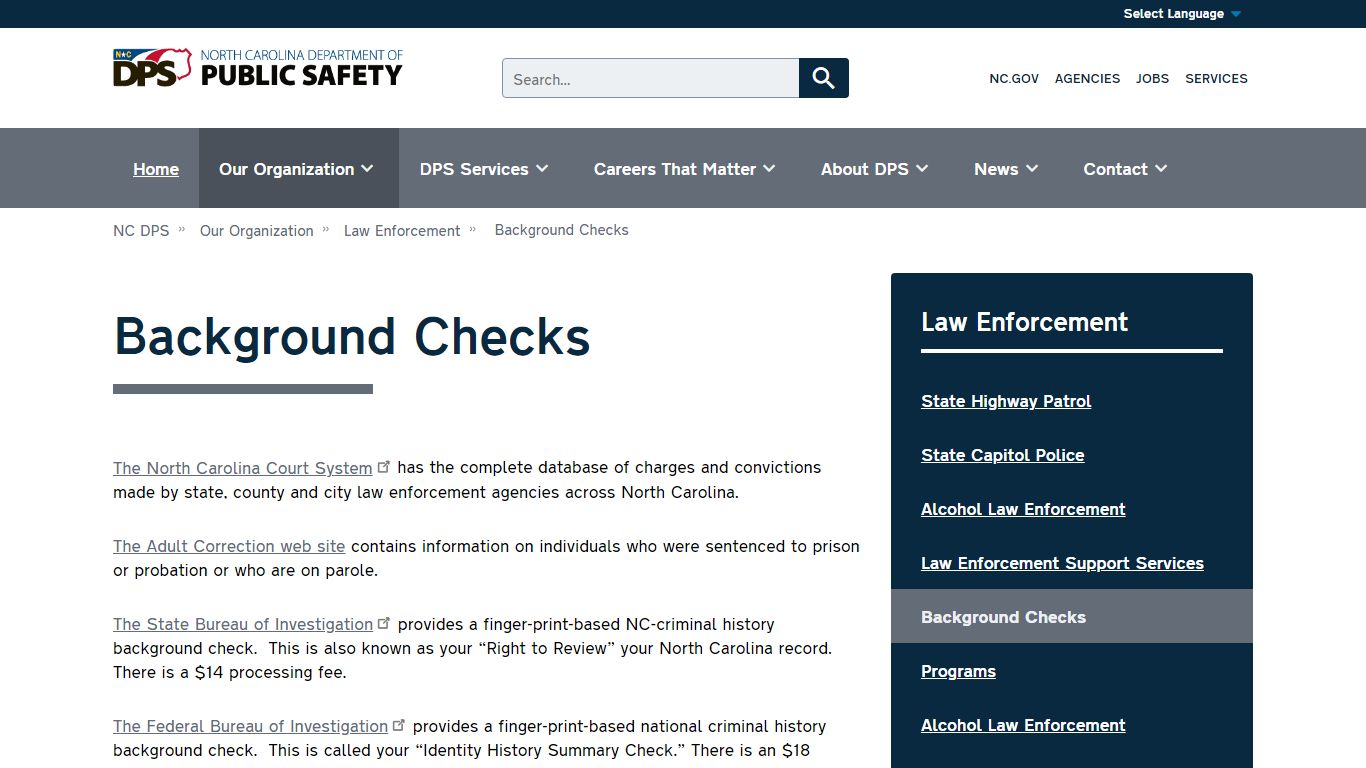
Task: Click the Law Enforcement breadcrumb
Action: [x=402, y=230]
